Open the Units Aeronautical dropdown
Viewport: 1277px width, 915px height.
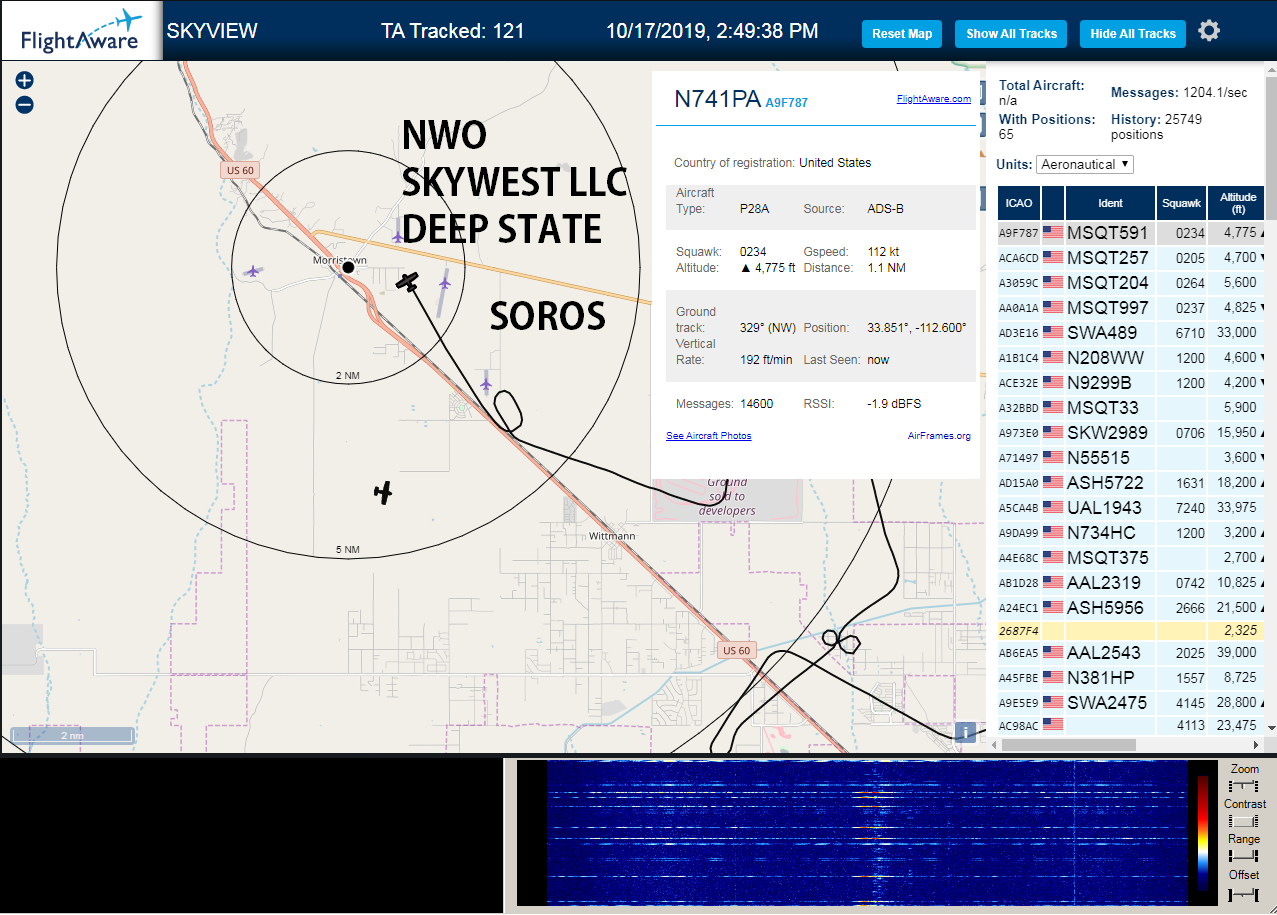tap(1085, 164)
